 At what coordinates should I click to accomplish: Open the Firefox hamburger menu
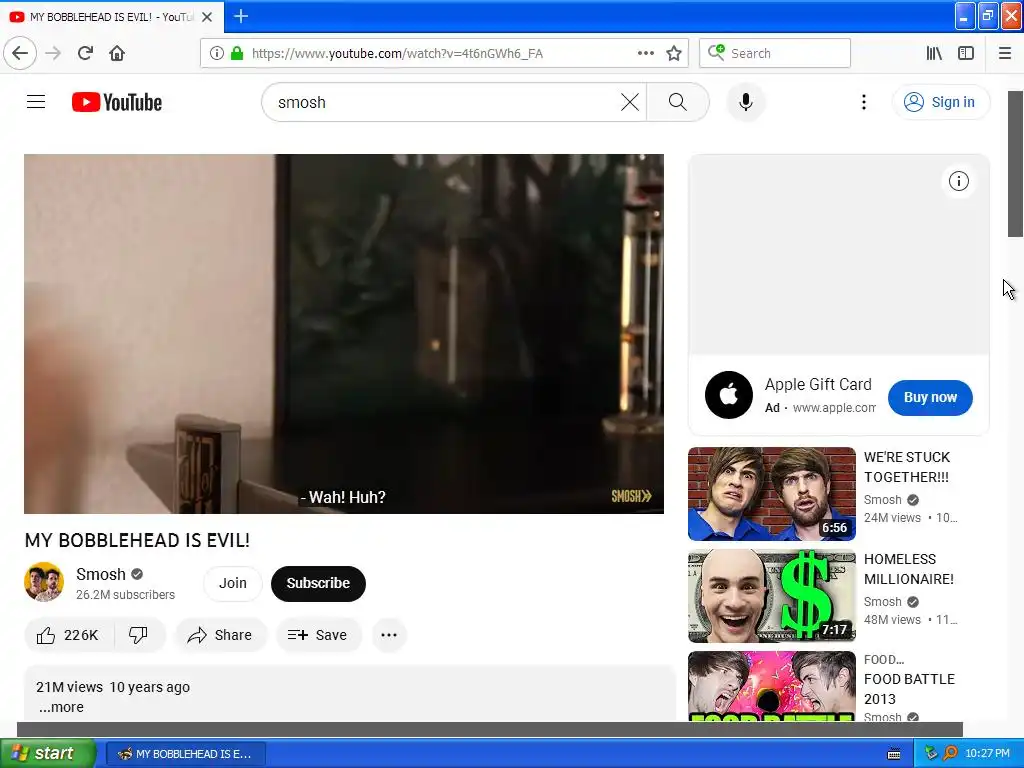[x=1004, y=53]
